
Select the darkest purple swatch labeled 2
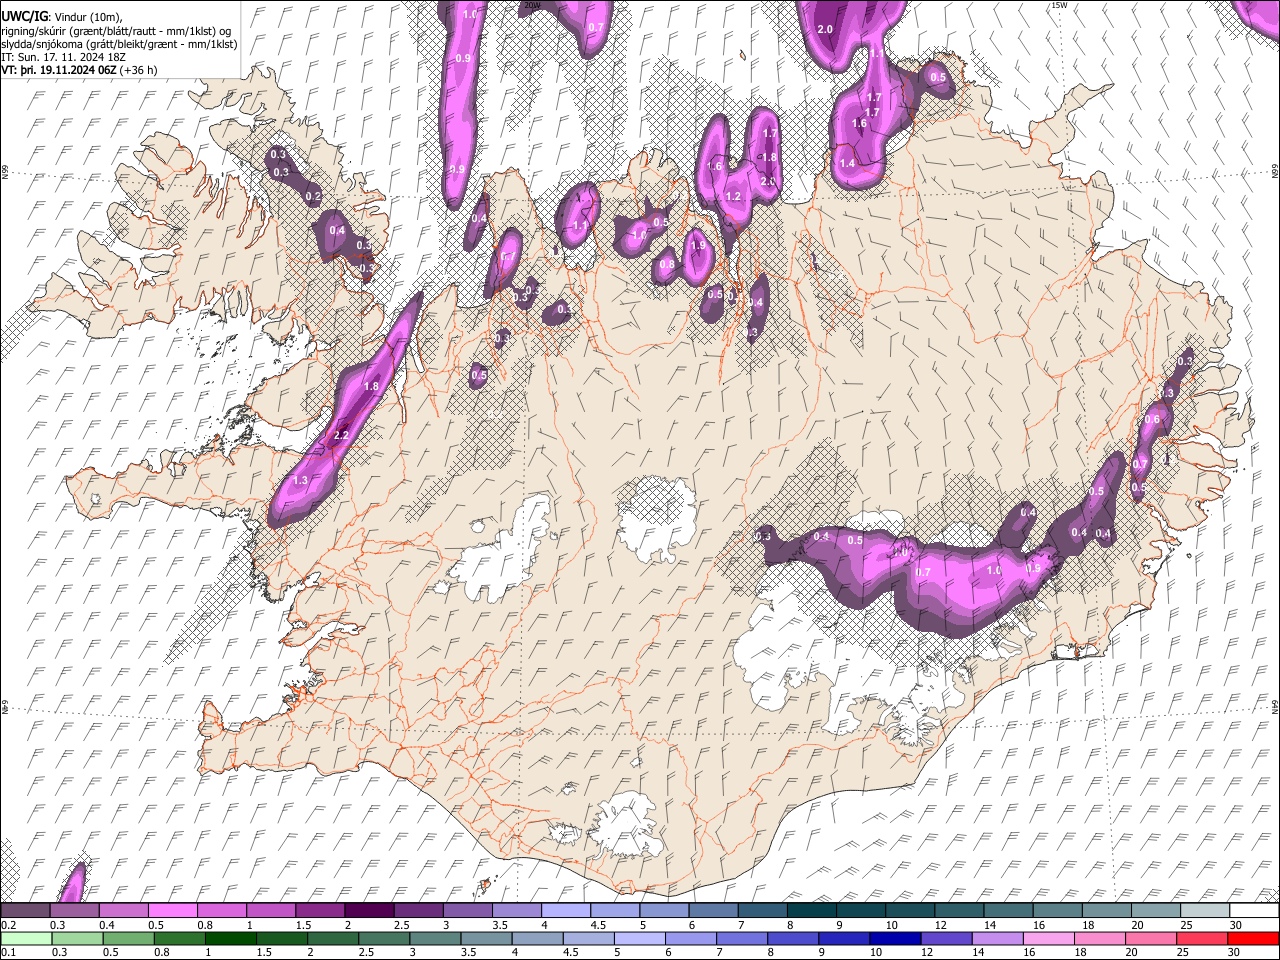(368, 911)
